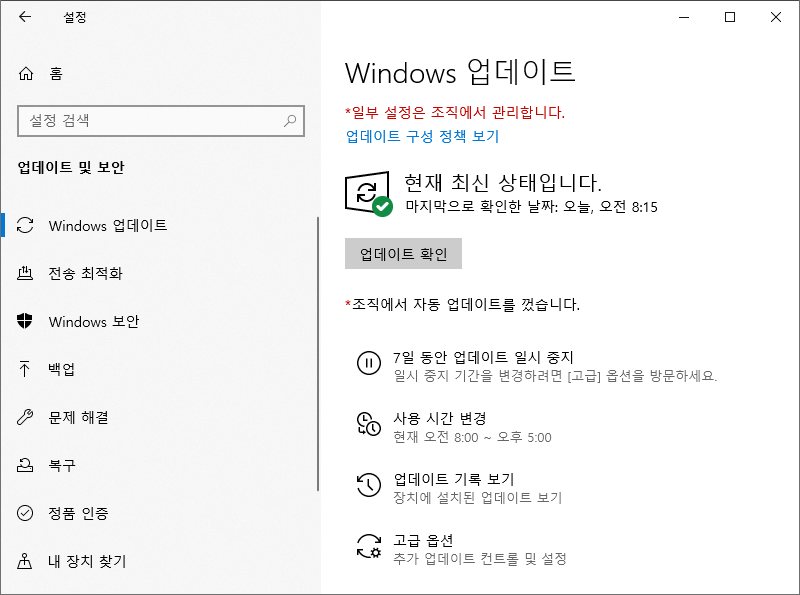
Task: Click the 설정 검색 input field
Action: pos(161,121)
